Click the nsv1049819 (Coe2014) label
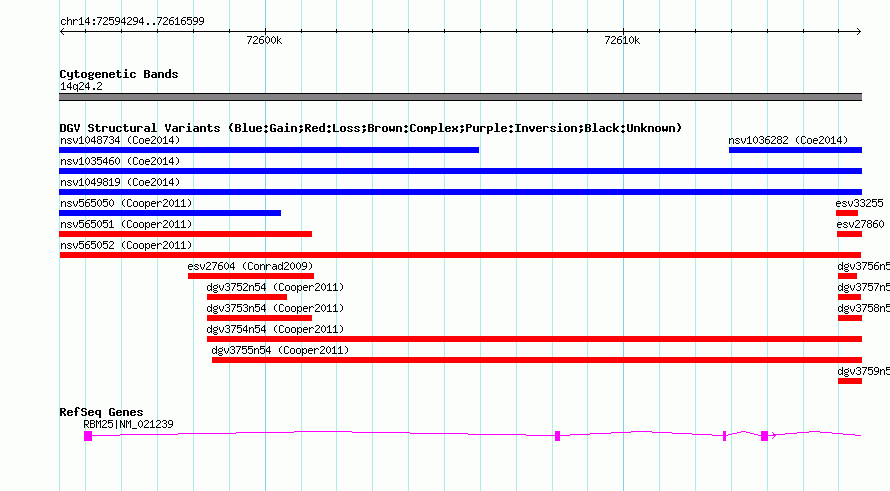Screen dimensions: 890x491 pos(120,182)
